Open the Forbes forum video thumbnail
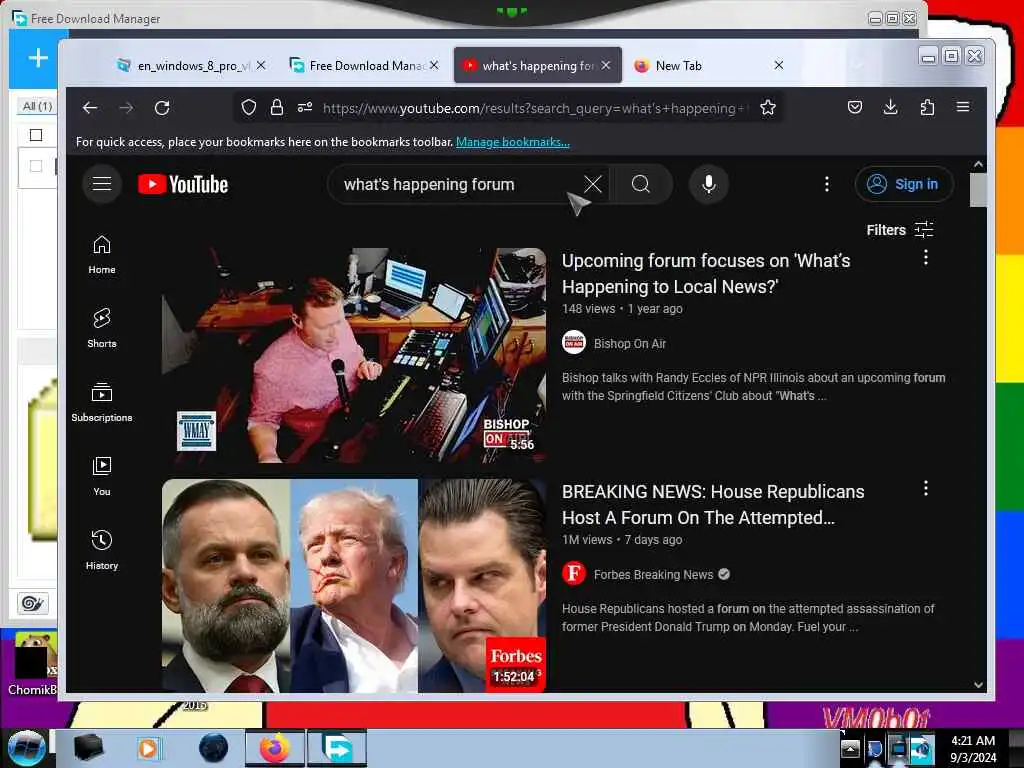Viewport: 1024px width, 768px height. point(353,585)
